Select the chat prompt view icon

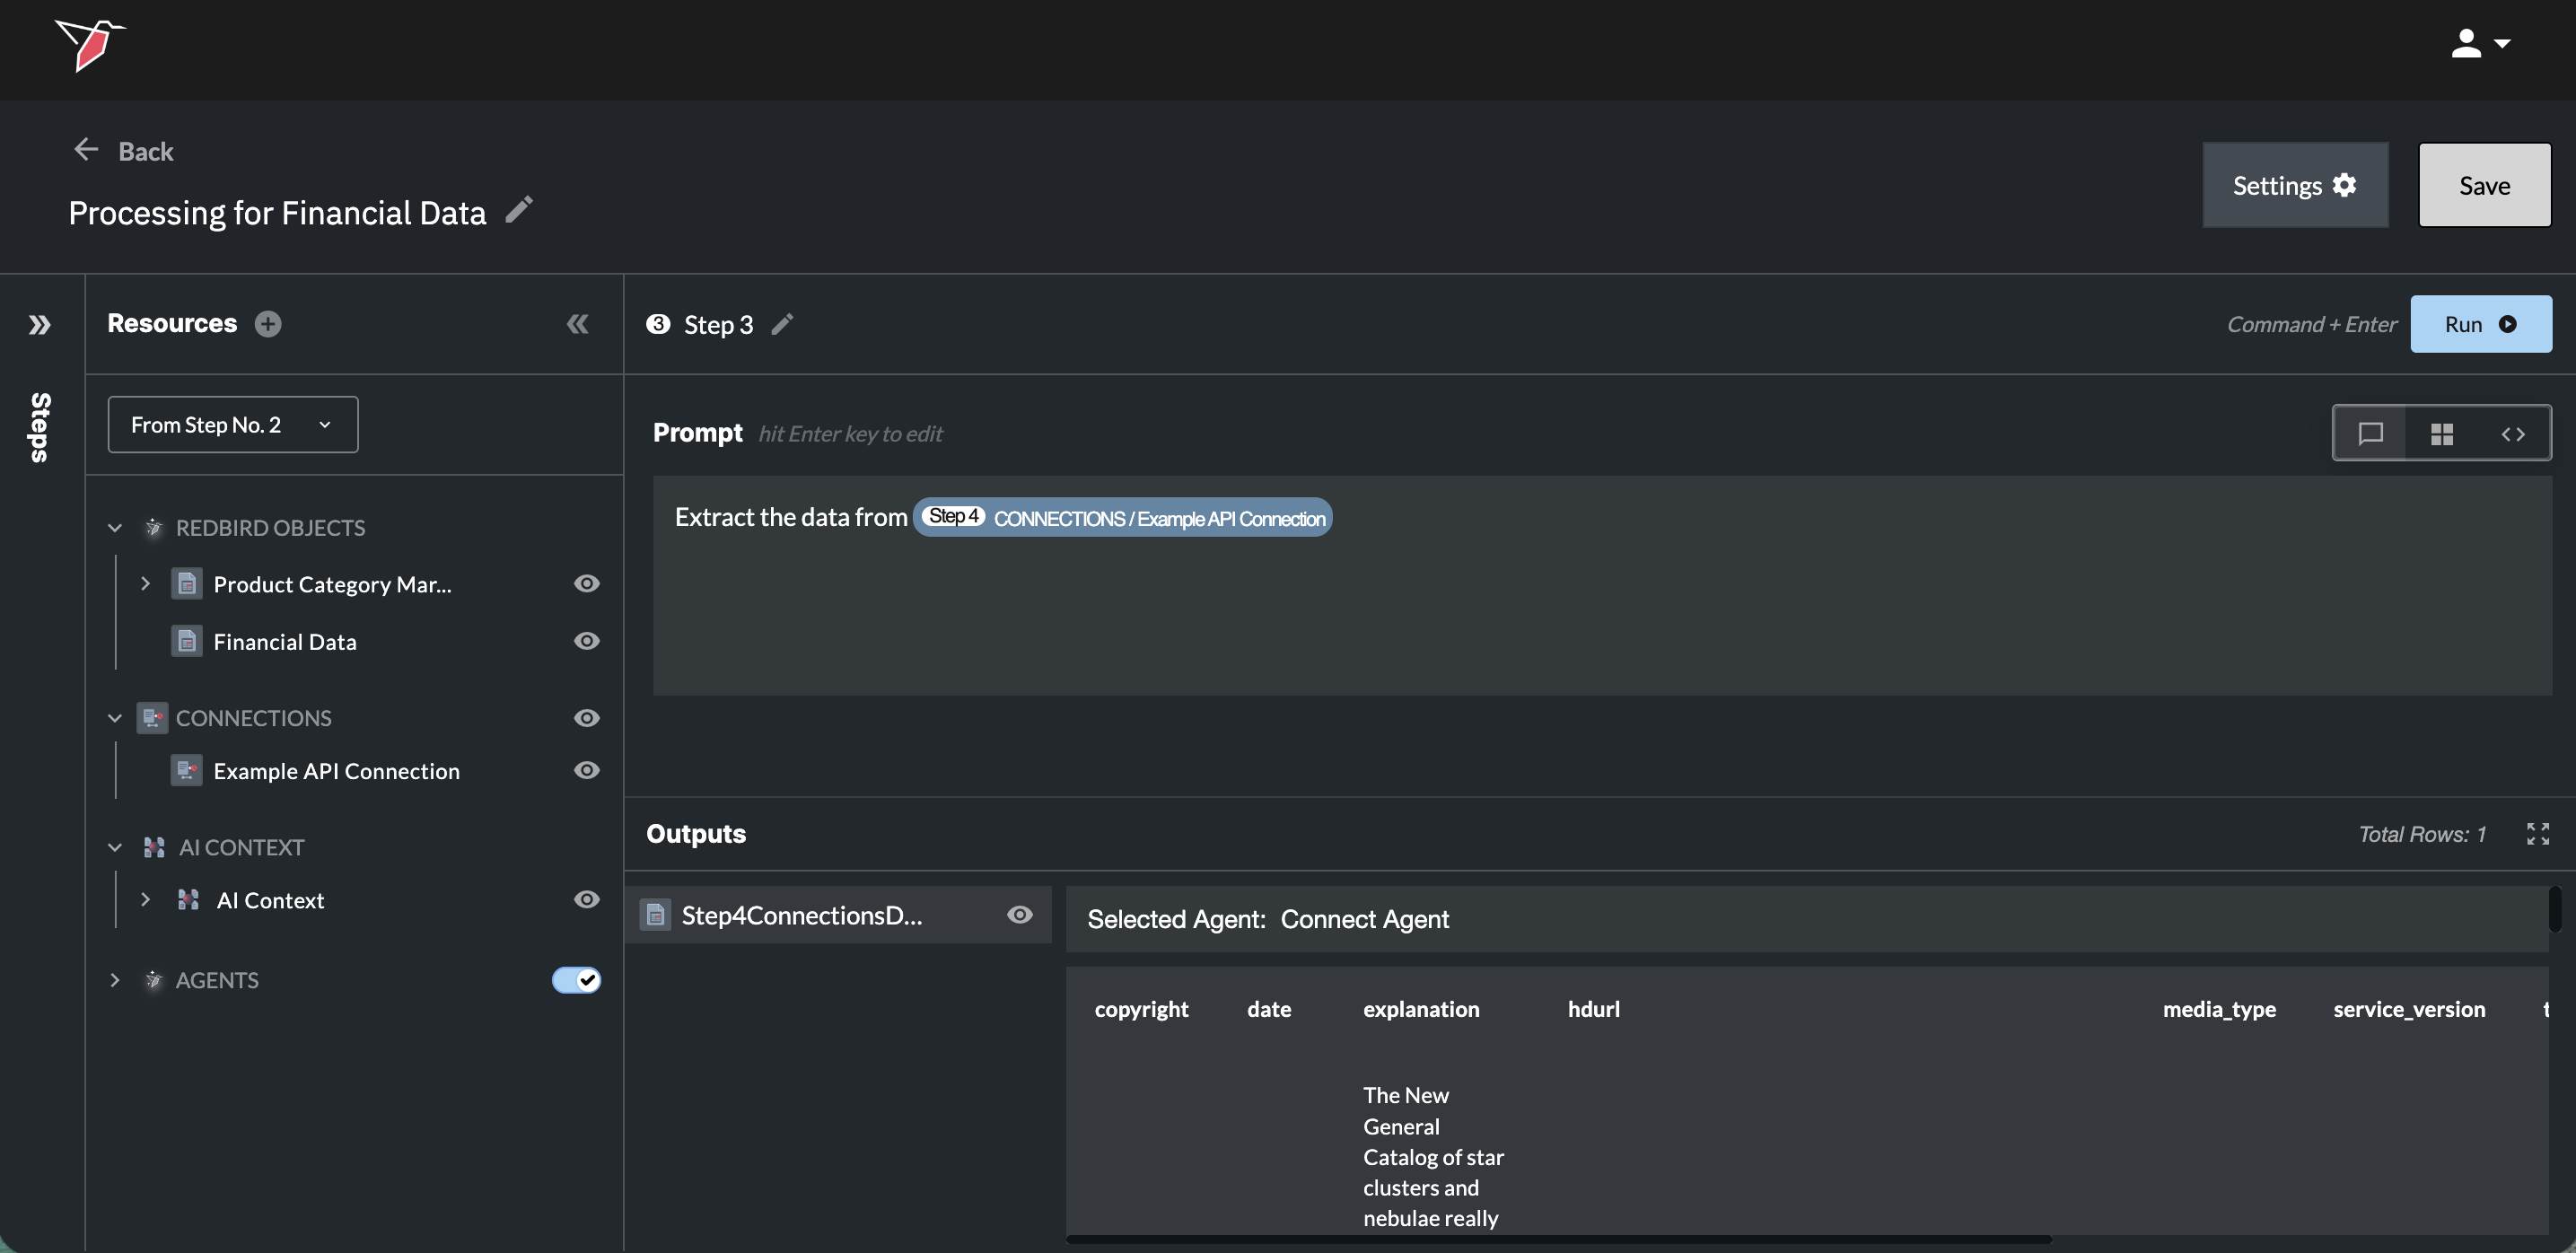2370,433
